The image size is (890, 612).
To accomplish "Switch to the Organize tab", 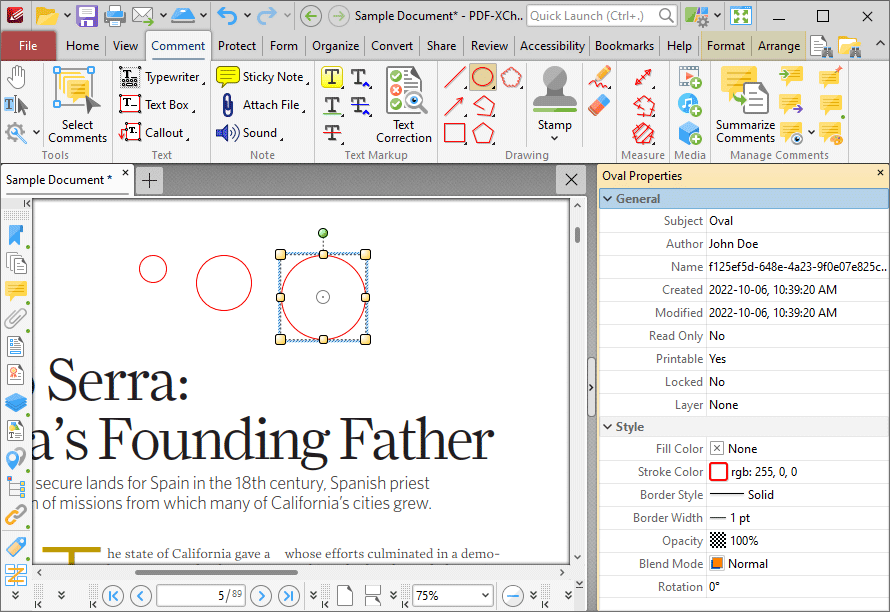I will [x=335, y=46].
